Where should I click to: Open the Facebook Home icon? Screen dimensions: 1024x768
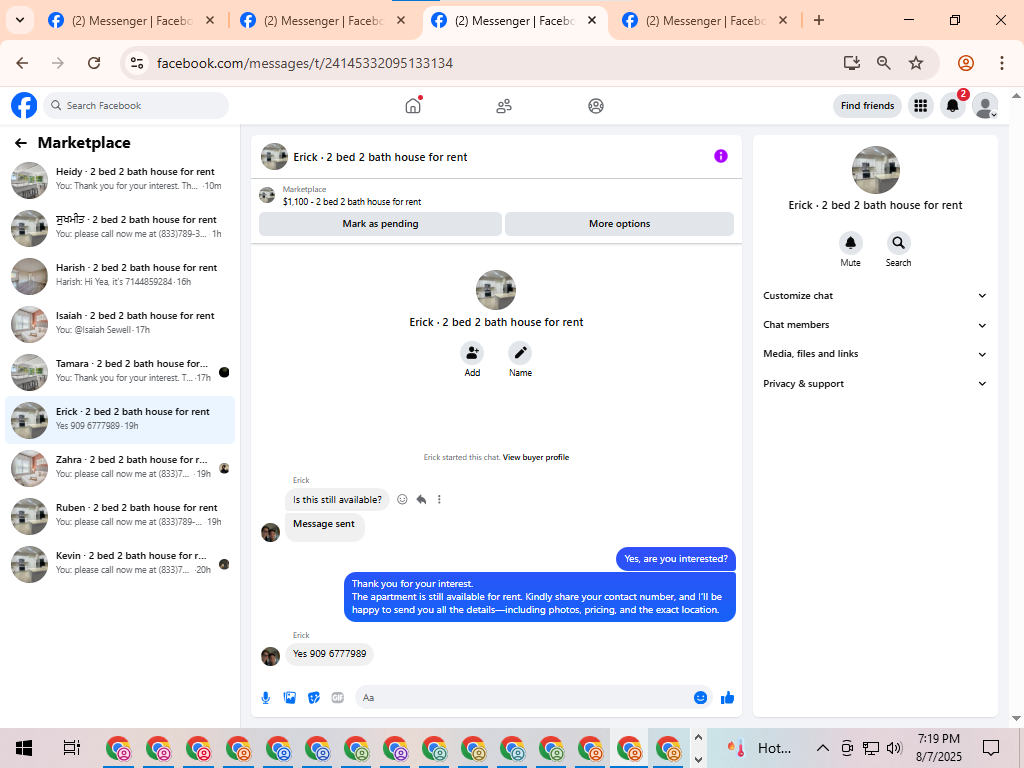413,106
